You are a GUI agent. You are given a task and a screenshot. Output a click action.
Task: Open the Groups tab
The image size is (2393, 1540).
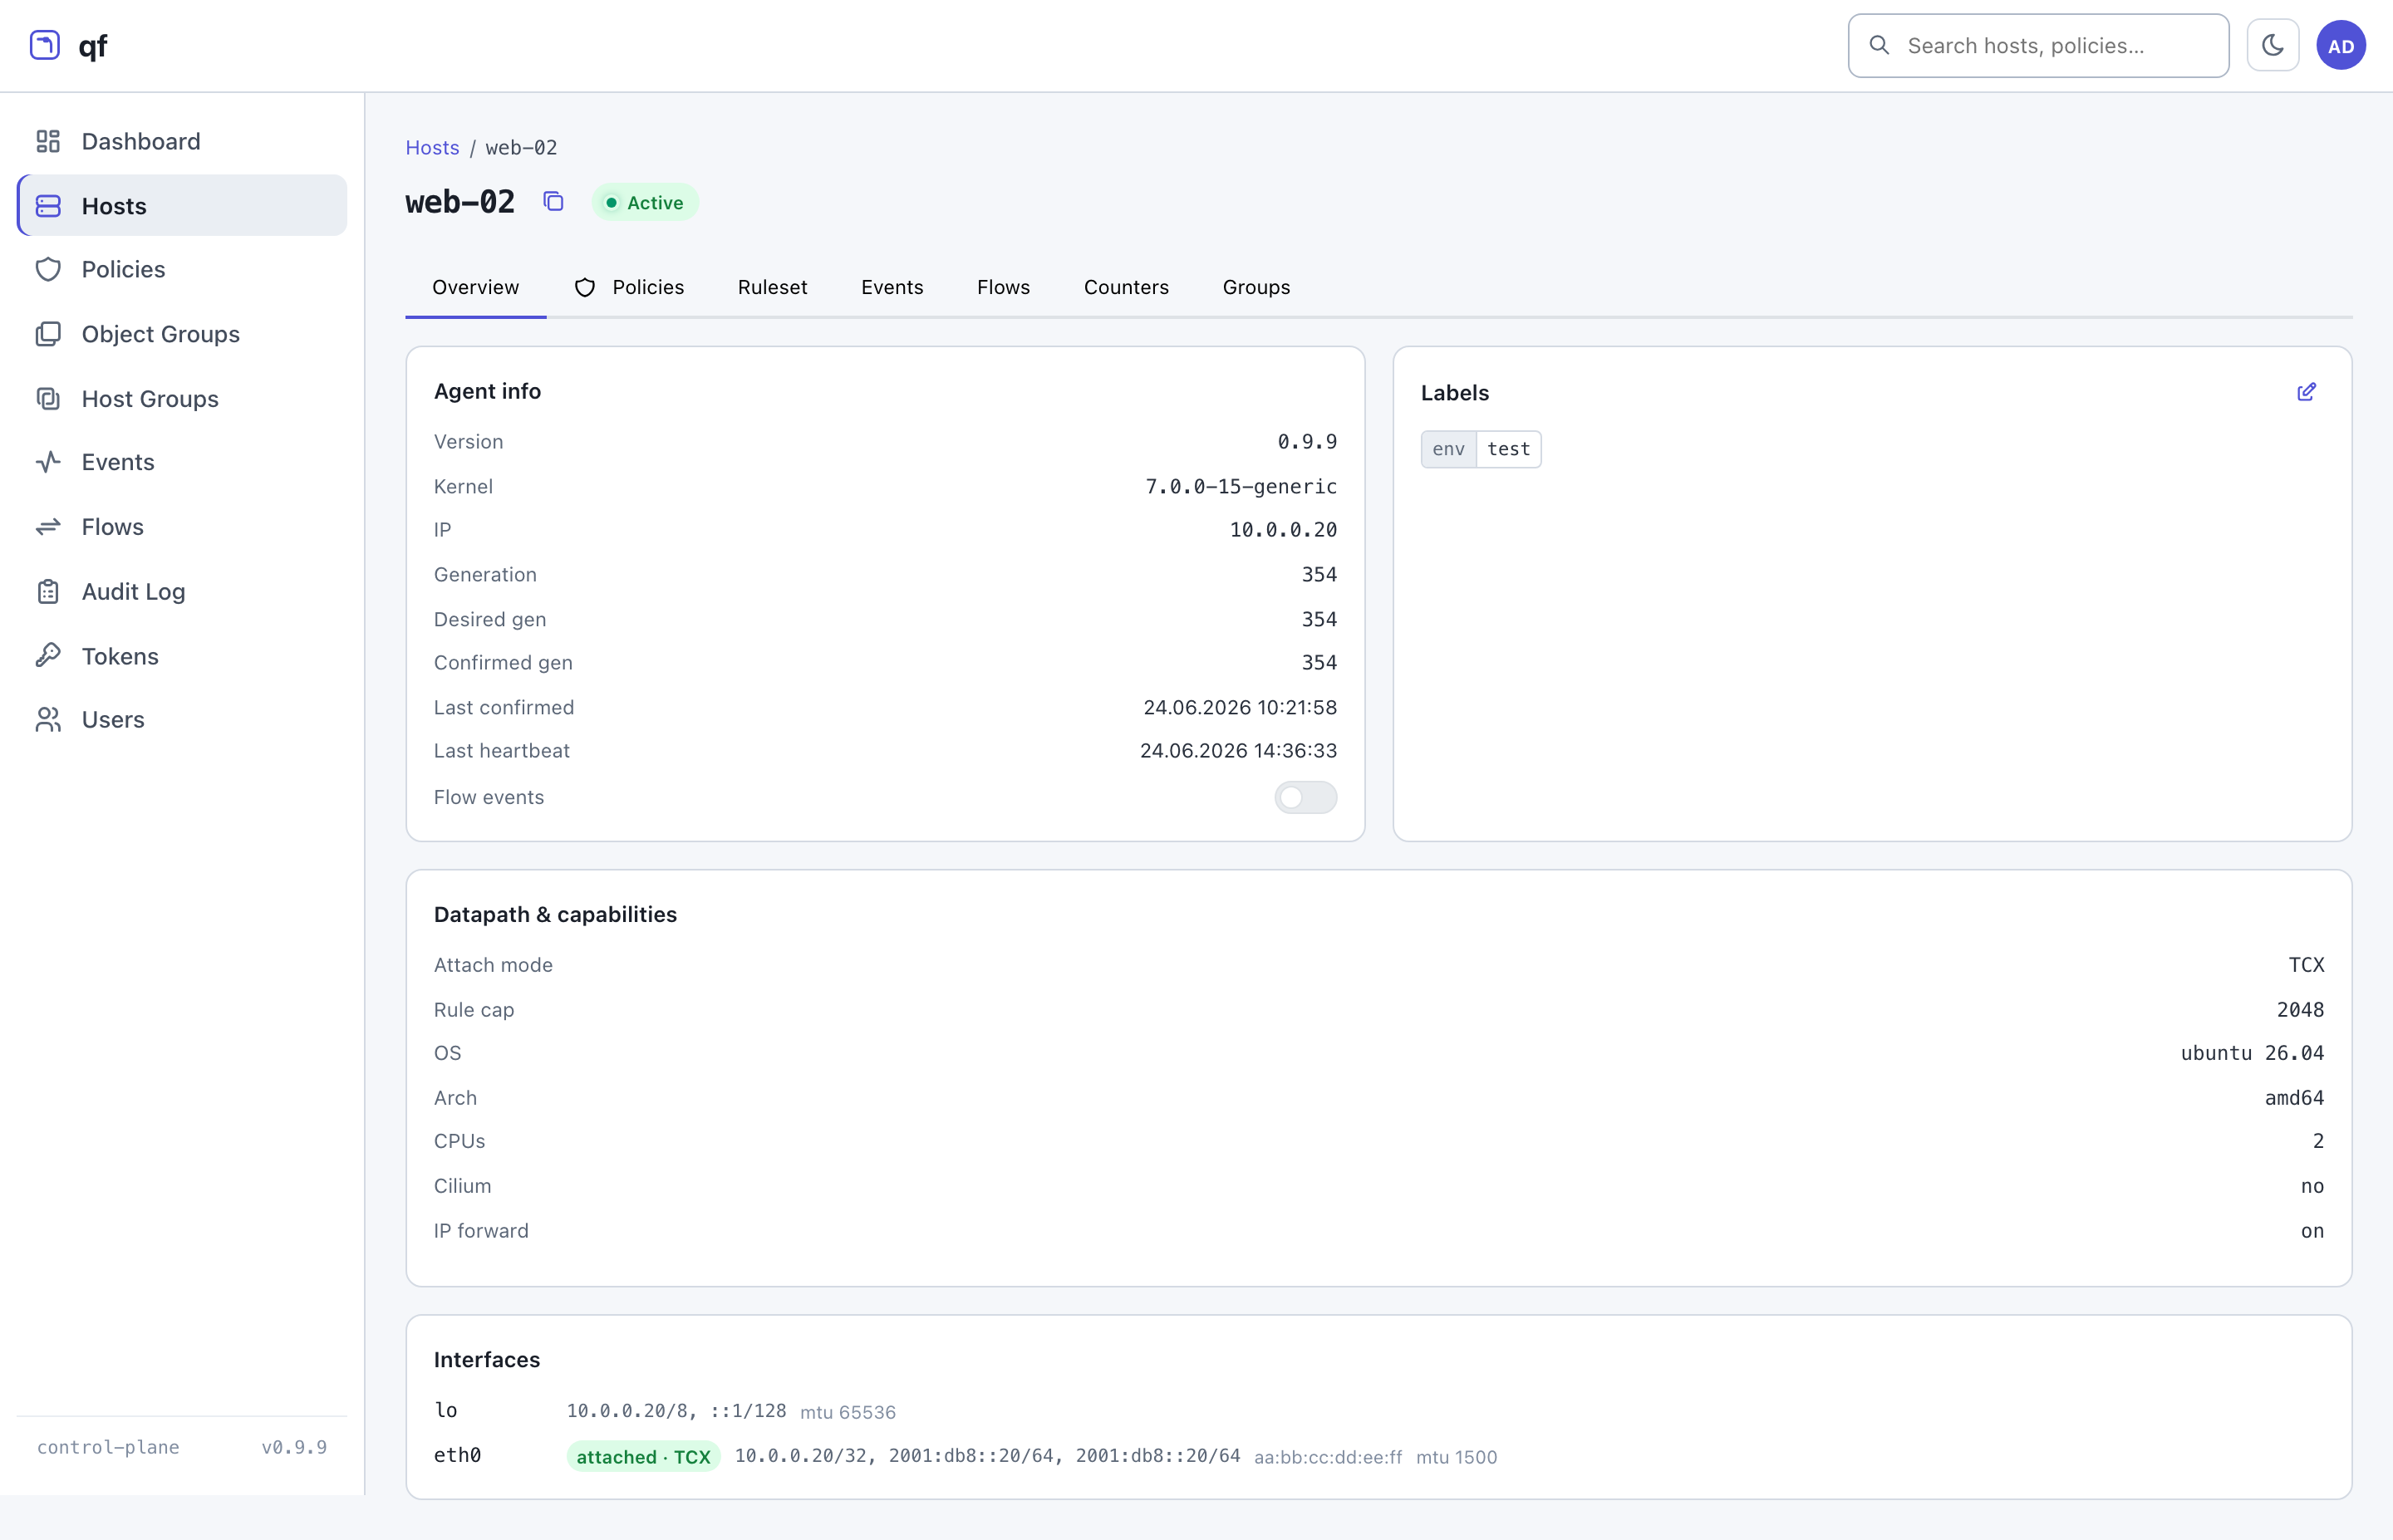tap(1256, 288)
